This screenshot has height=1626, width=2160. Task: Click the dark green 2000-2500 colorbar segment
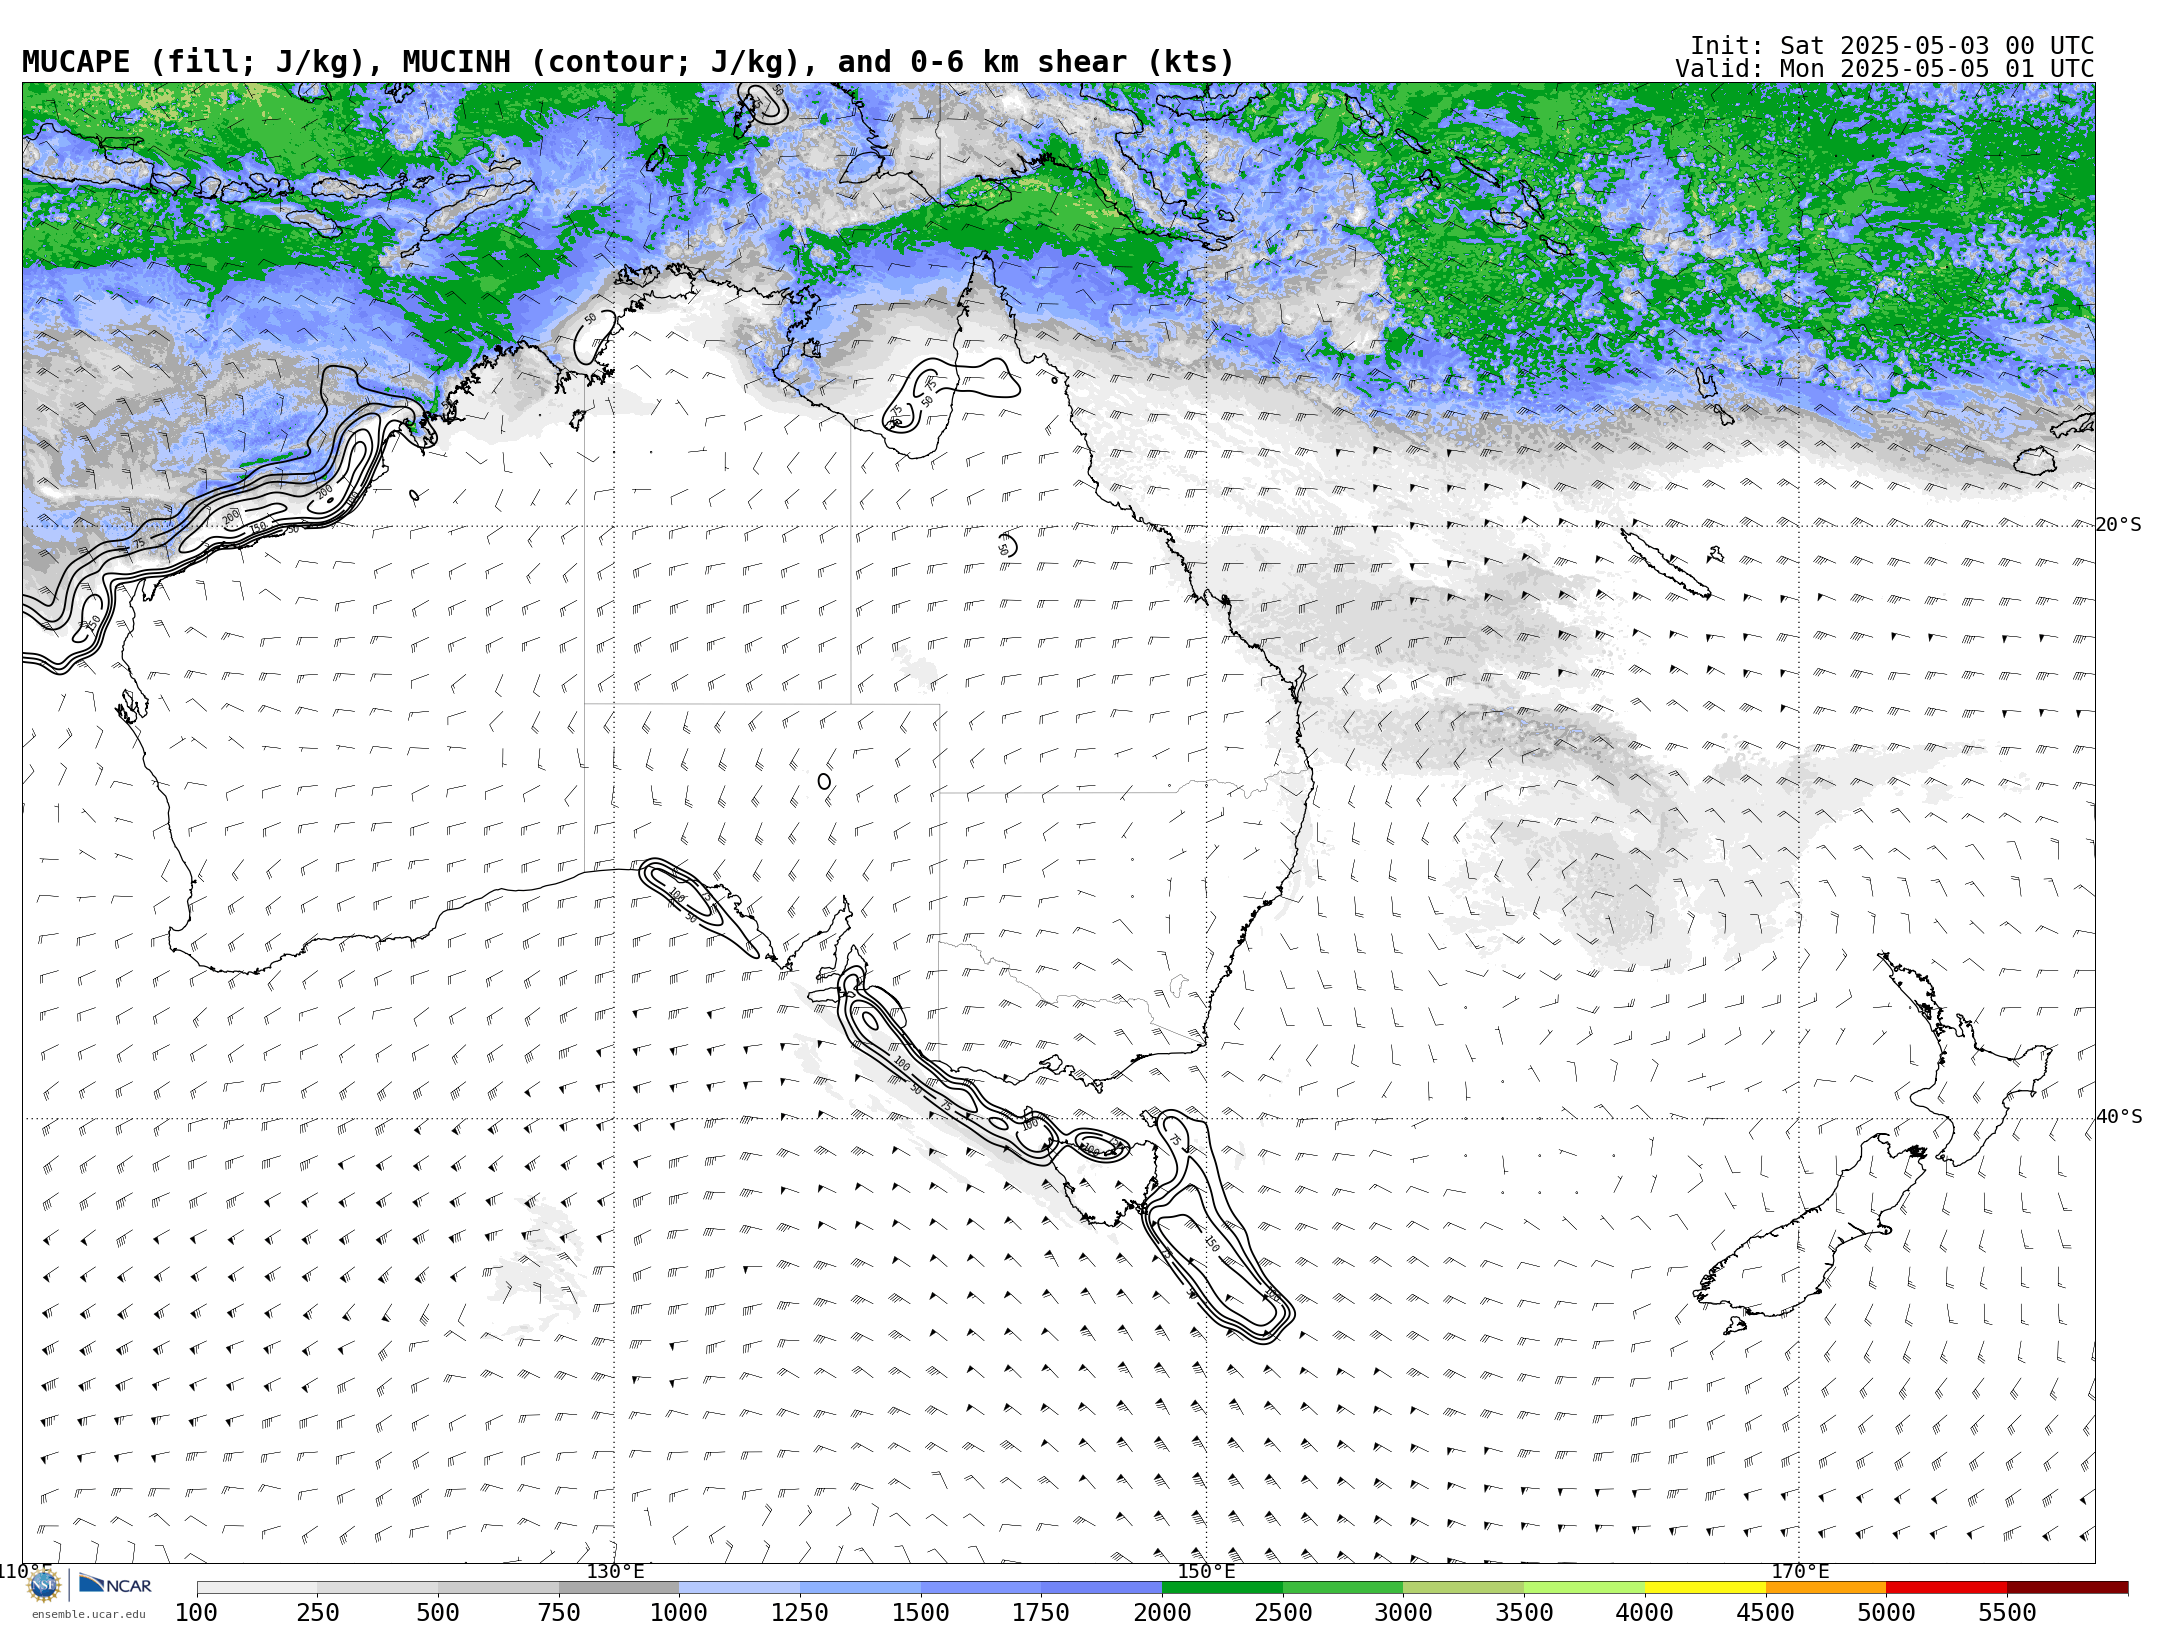[1222, 1588]
